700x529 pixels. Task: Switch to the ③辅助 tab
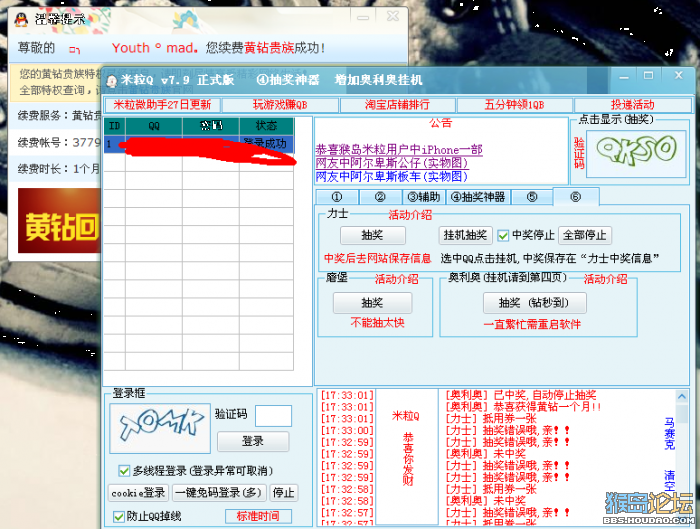tap(424, 197)
